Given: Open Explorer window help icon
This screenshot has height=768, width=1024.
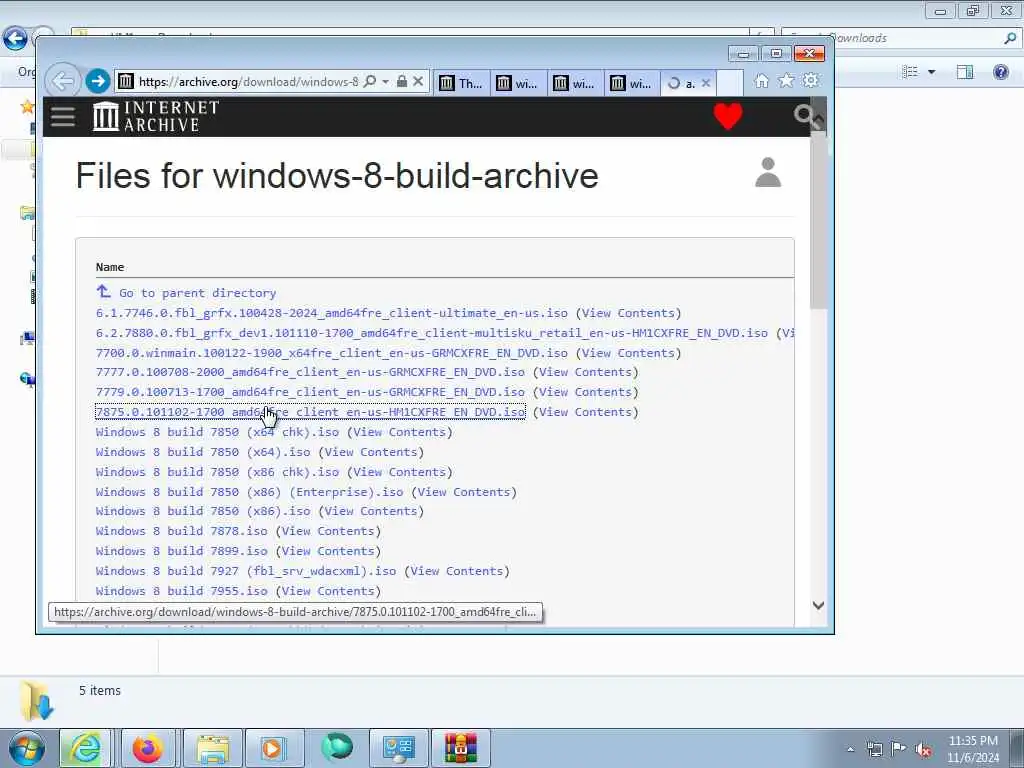Looking at the screenshot, I should click(x=1000, y=71).
